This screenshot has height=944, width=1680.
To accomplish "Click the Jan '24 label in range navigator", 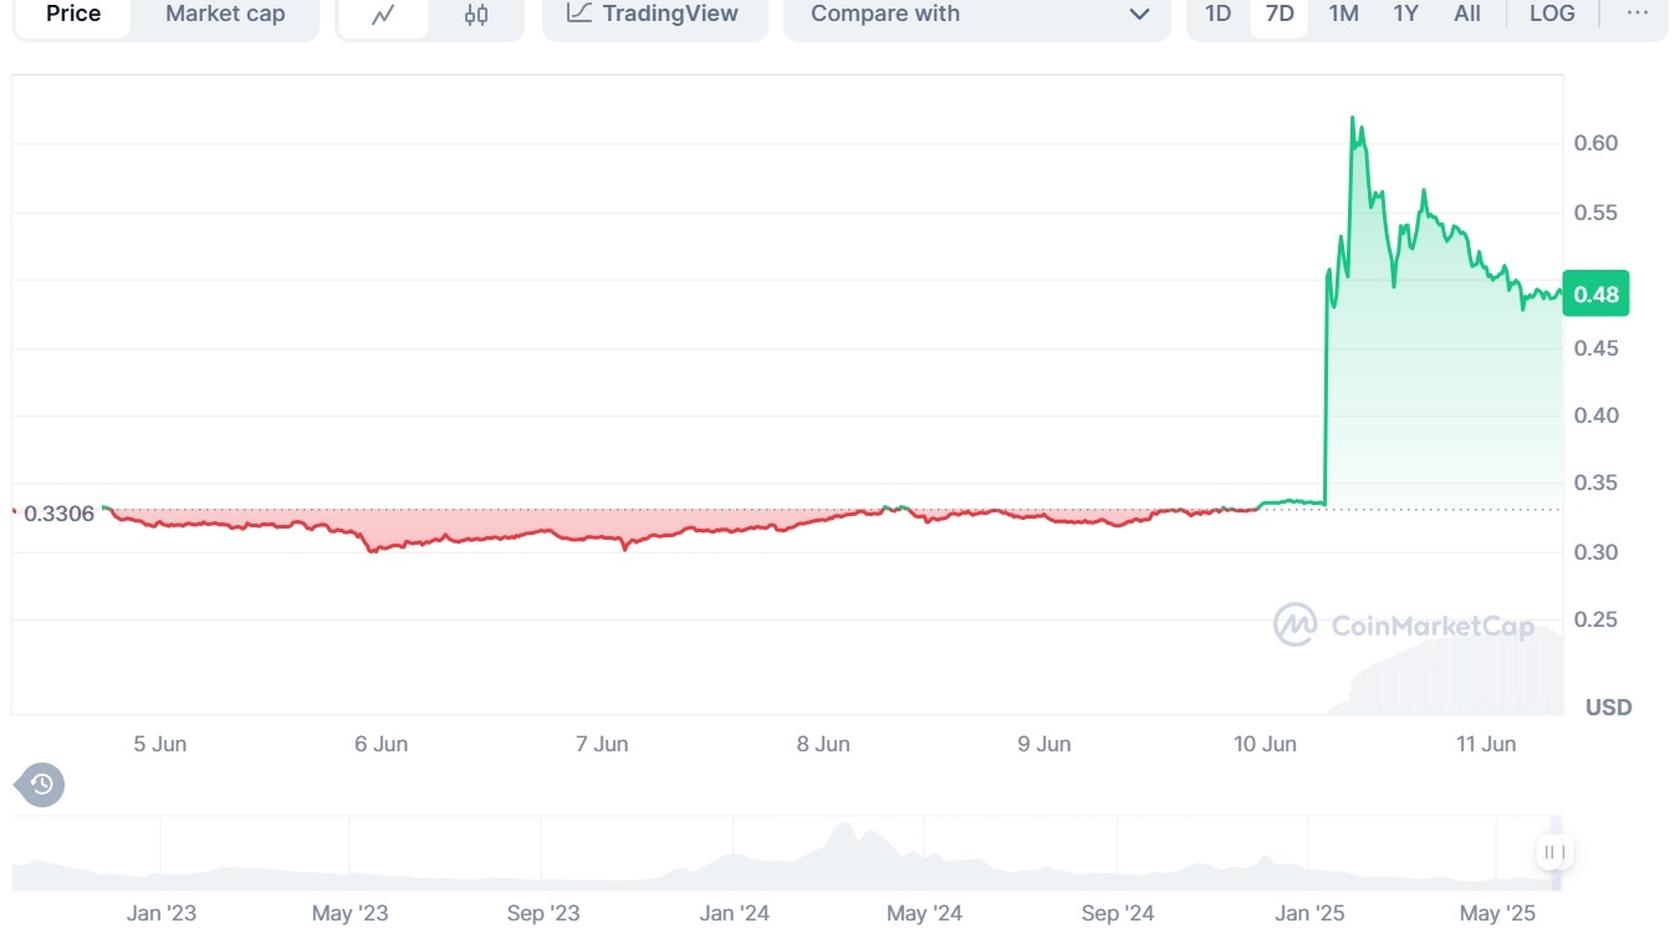I will (735, 913).
